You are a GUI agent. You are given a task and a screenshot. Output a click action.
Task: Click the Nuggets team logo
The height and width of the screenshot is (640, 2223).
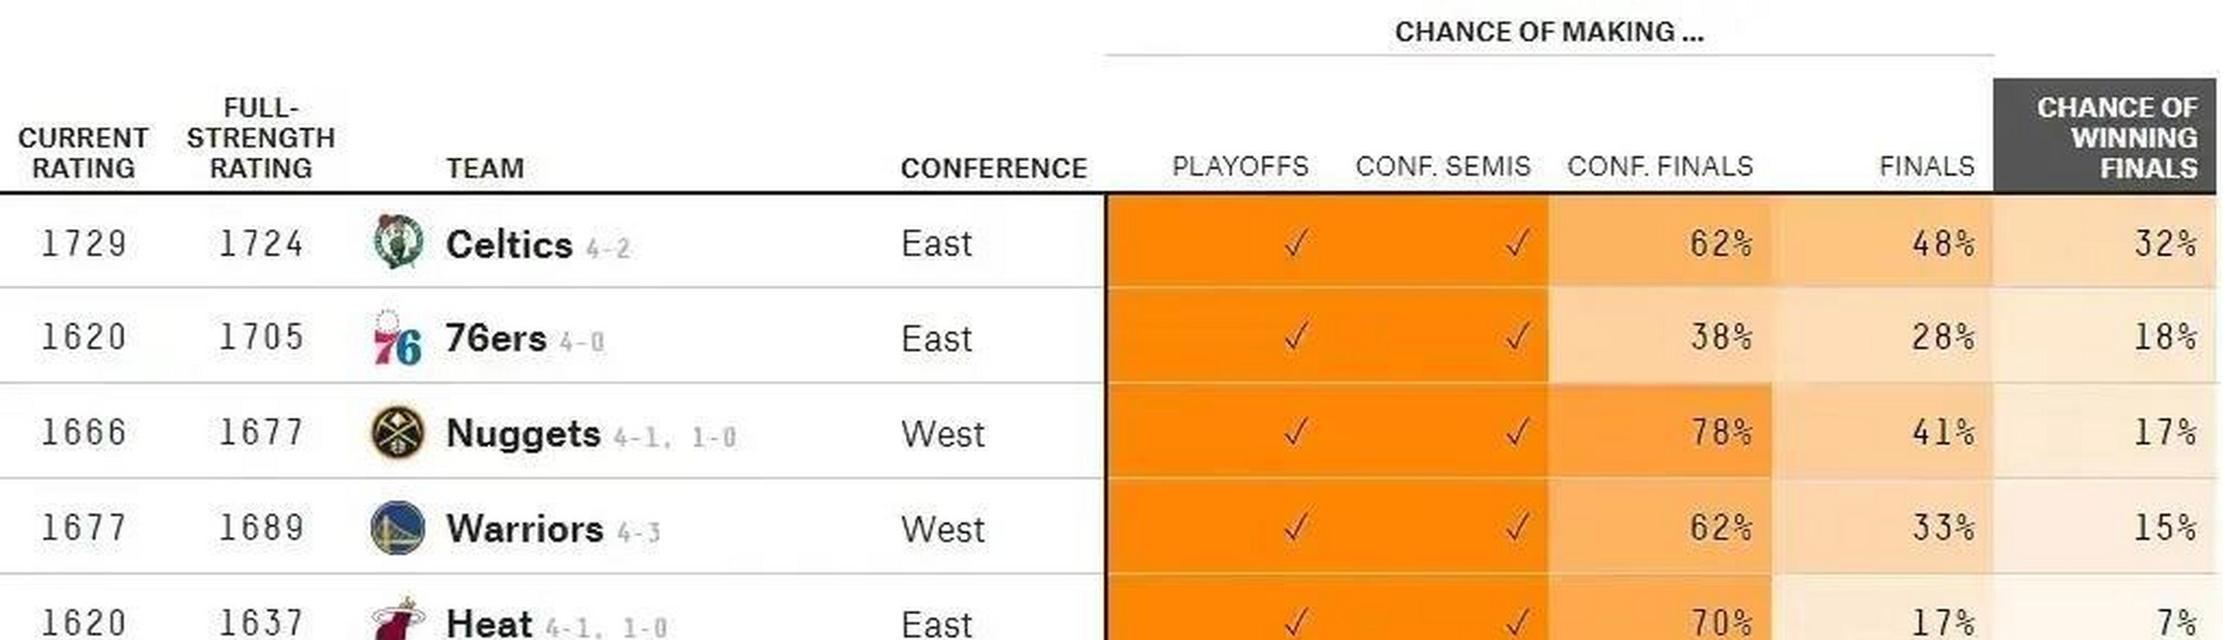[x=397, y=433]
